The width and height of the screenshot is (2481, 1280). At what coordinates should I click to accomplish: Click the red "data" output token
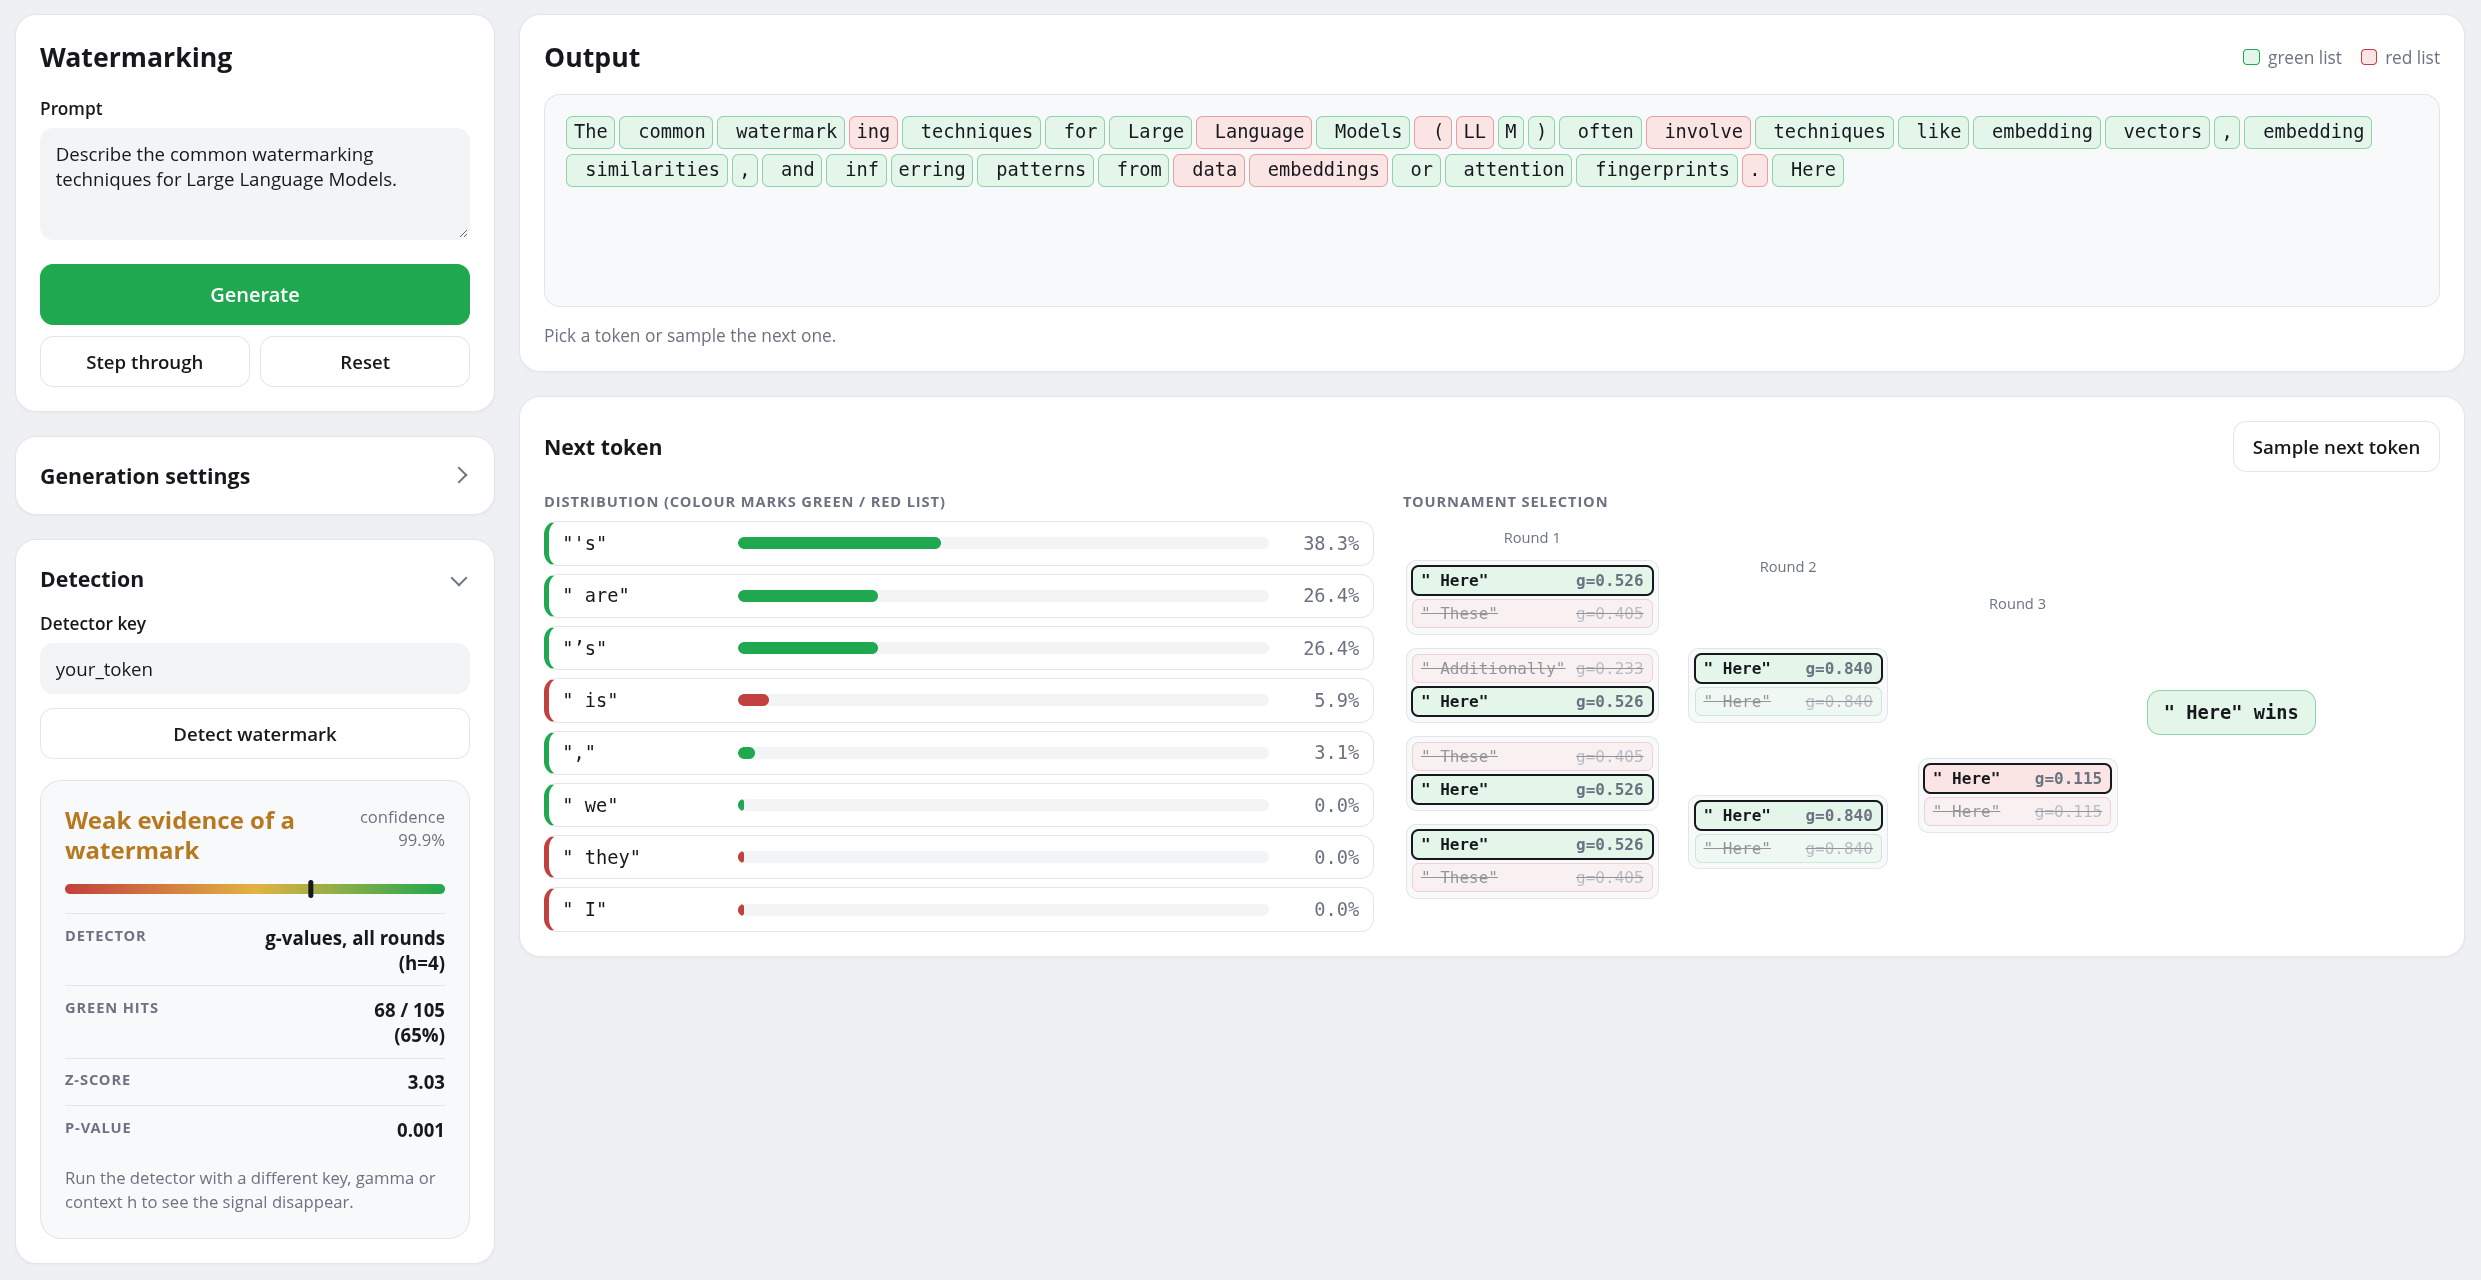point(1209,170)
